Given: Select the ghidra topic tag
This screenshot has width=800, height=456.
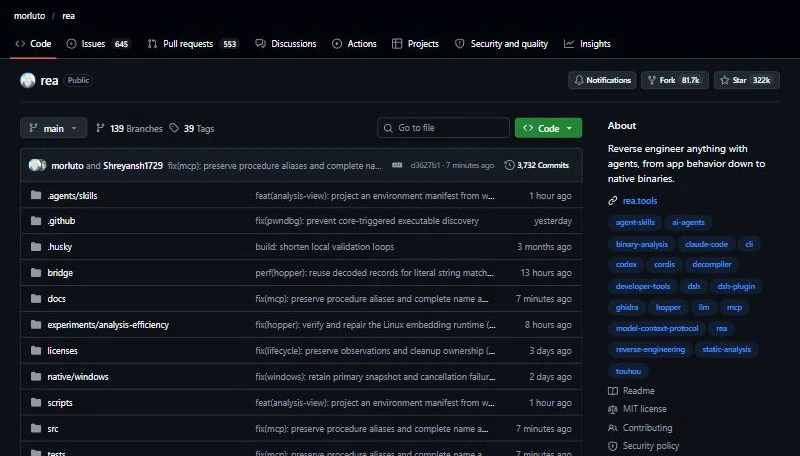Looking at the screenshot, I should [x=627, y=307].
